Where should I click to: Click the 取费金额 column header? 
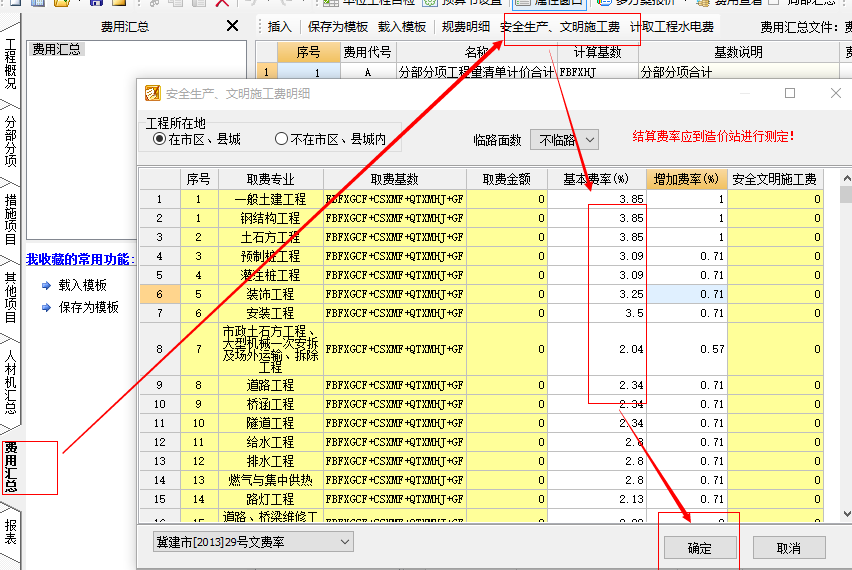pyautogui.click(x=506, y=179)
